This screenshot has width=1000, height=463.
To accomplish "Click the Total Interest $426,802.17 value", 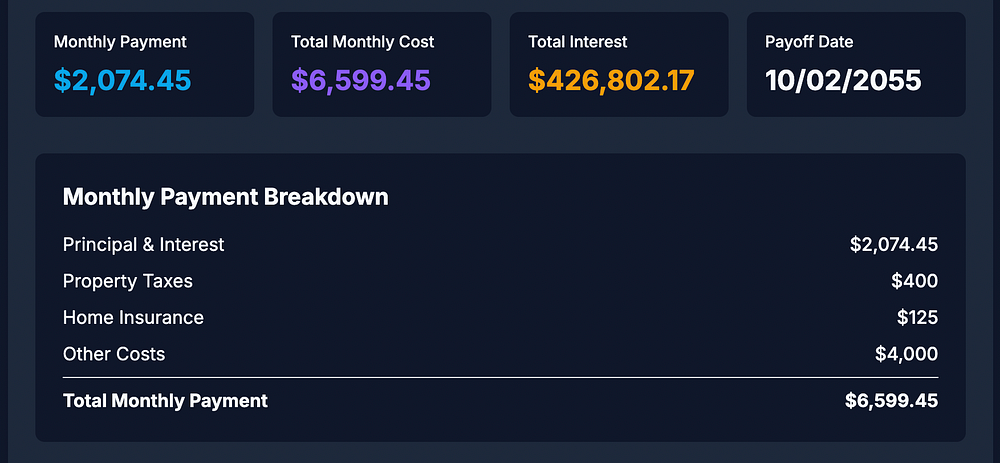I will (x=611, y=80).
